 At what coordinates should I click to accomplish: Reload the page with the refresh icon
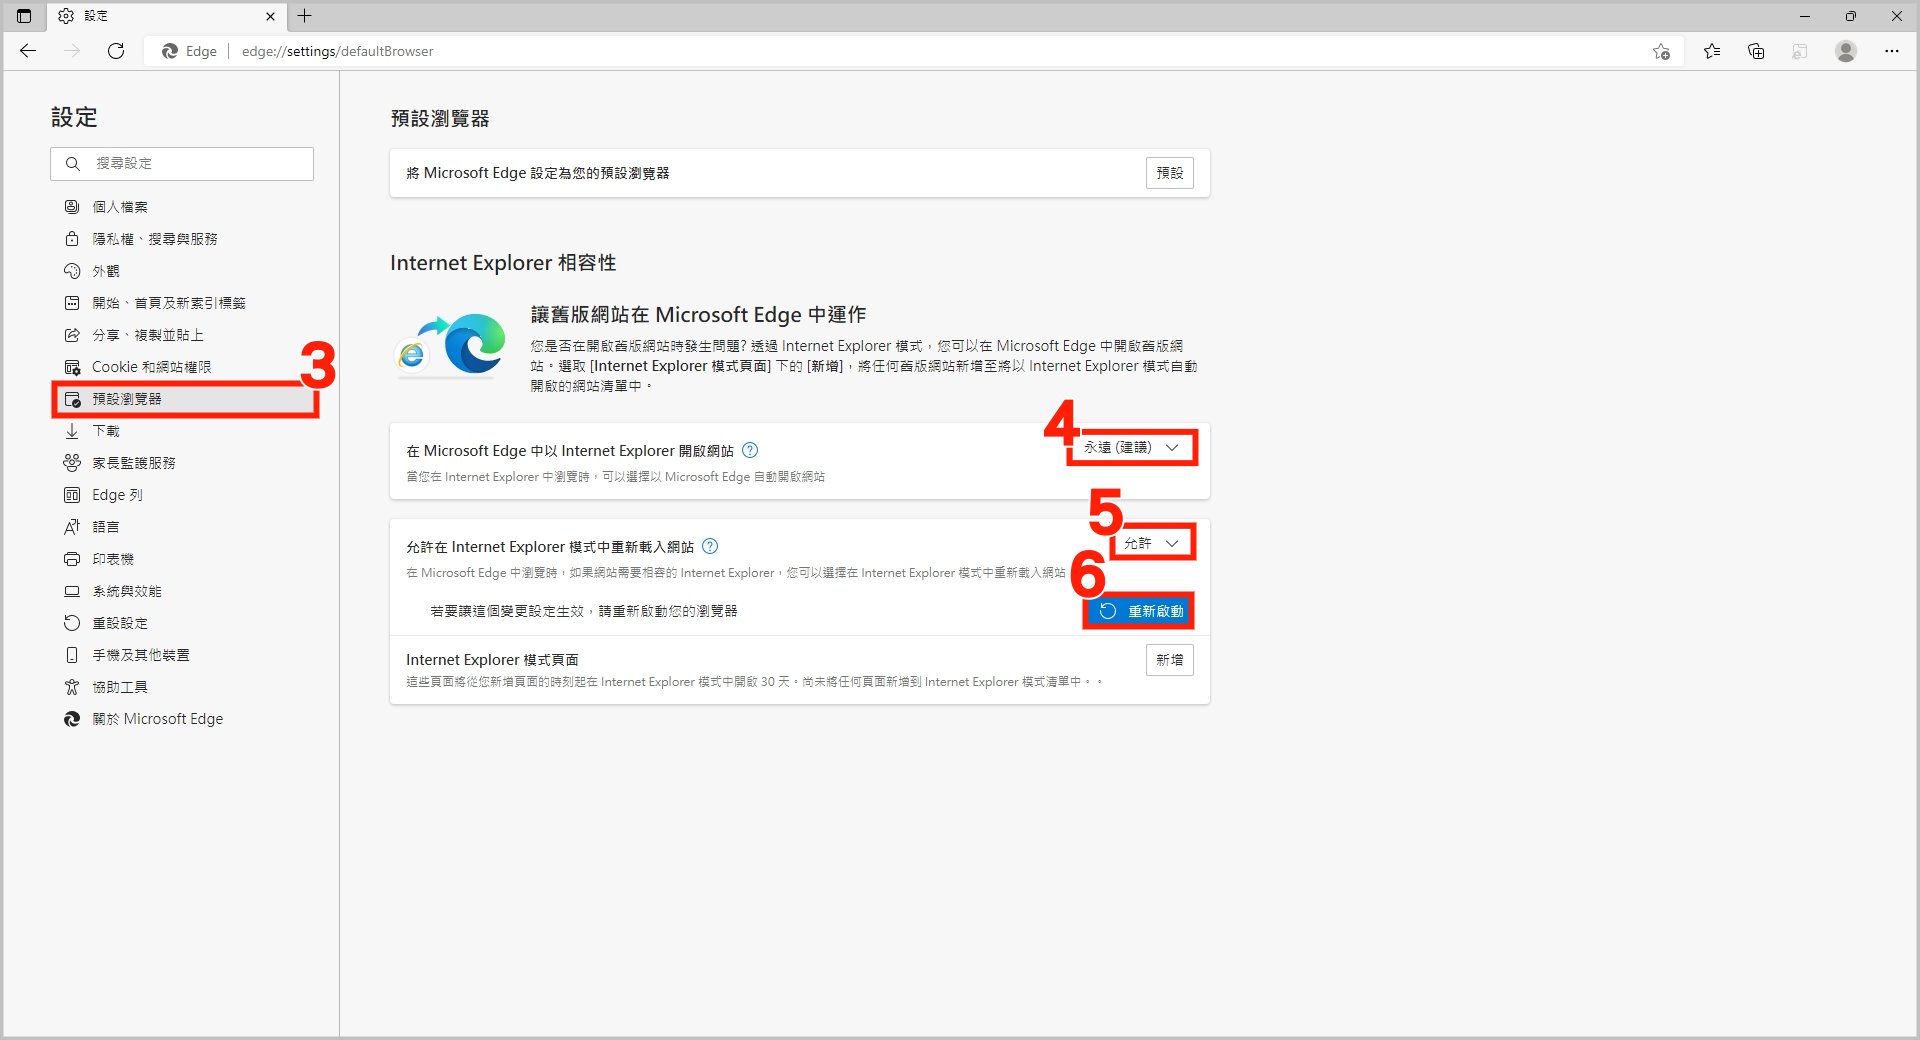point(116,51)
